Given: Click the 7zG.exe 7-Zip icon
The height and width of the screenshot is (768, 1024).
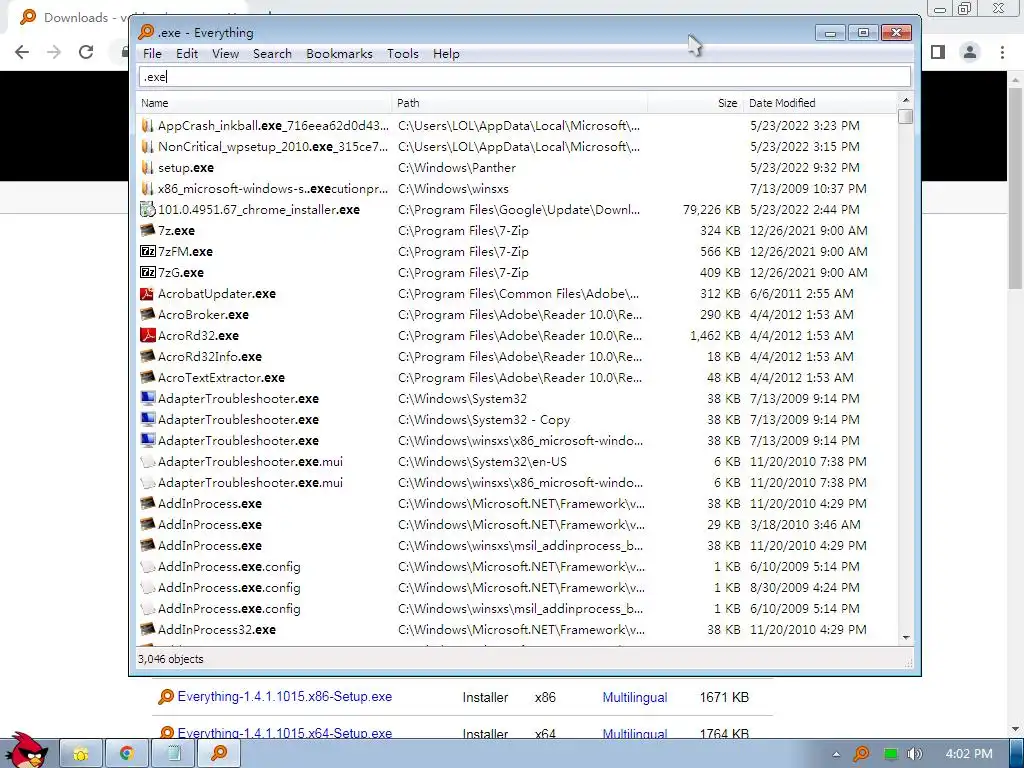Looking at the screenshot, I should tap(148, 272).
